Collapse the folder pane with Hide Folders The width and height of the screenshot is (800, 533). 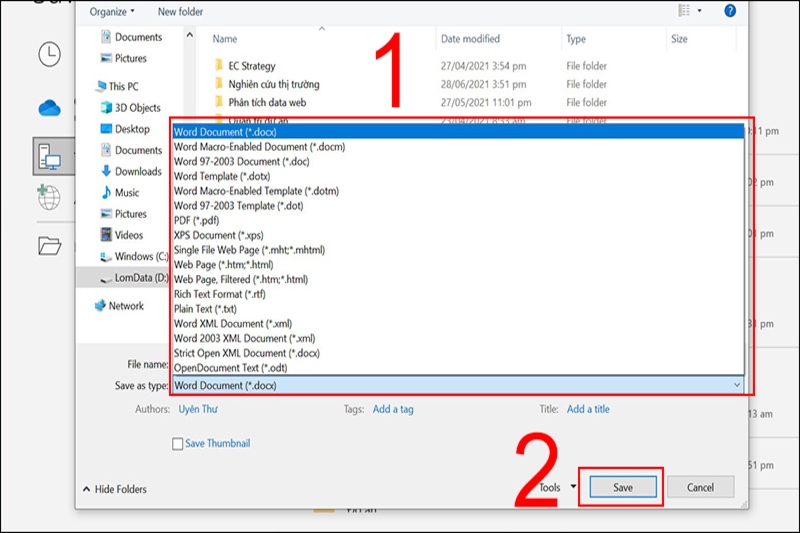pyautogui.click(x=114, y=489)
